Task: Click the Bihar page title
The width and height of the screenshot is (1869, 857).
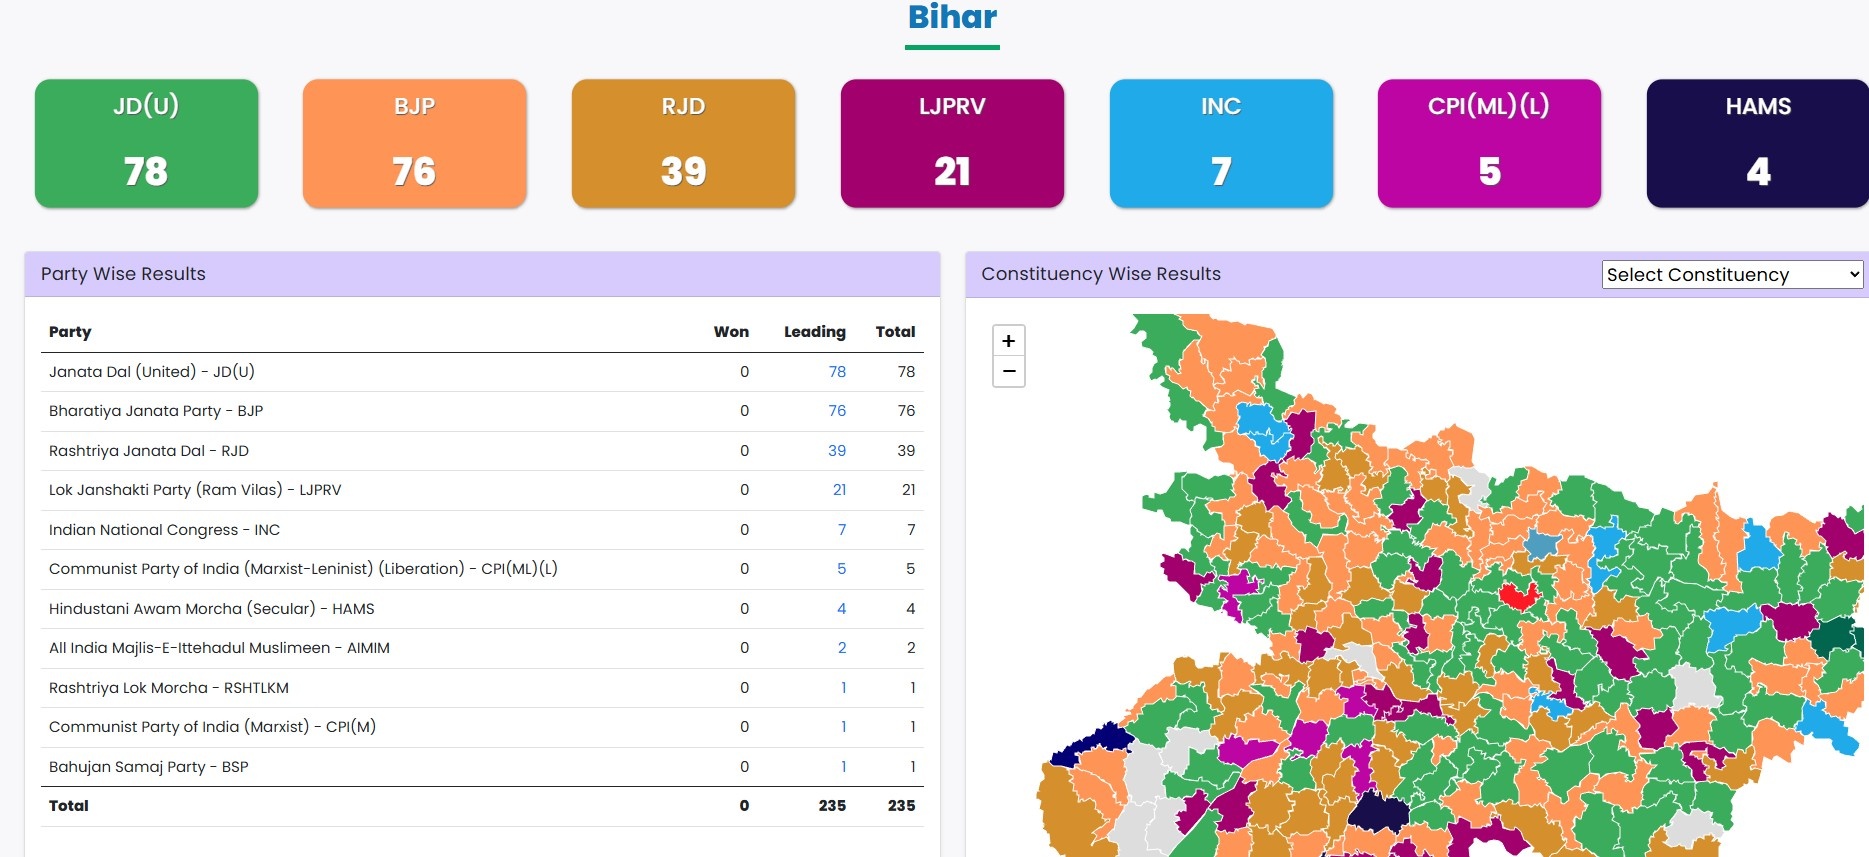Action: point(952,17)
